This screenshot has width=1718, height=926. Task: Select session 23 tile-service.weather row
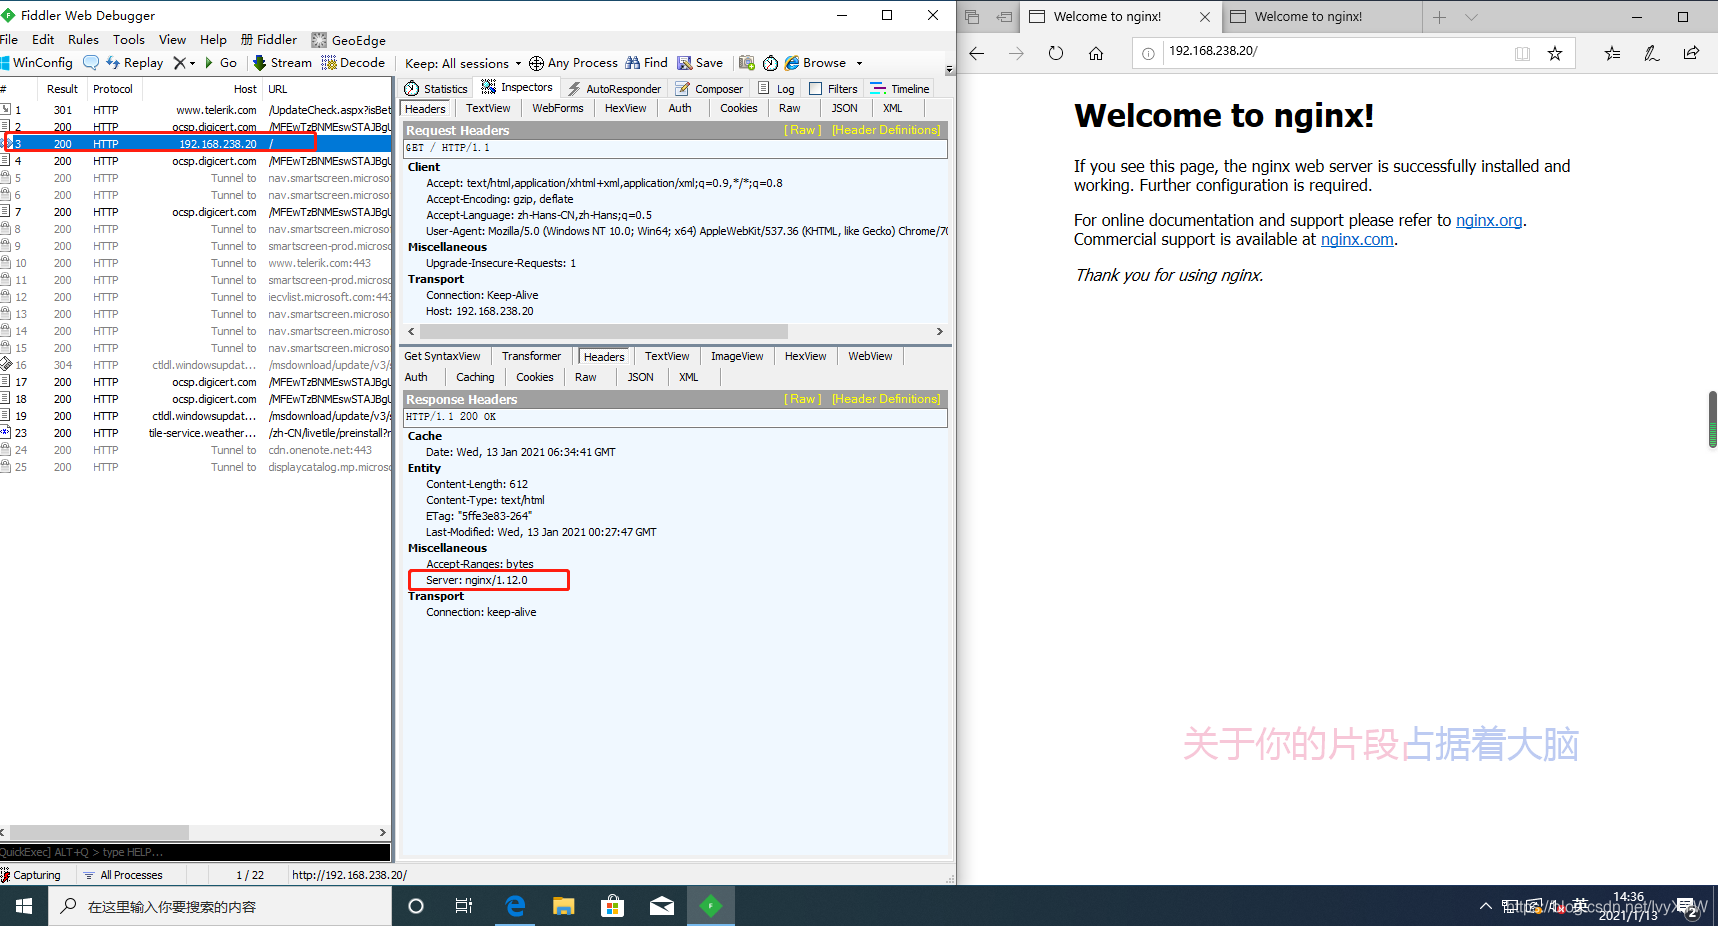[196, 433]
